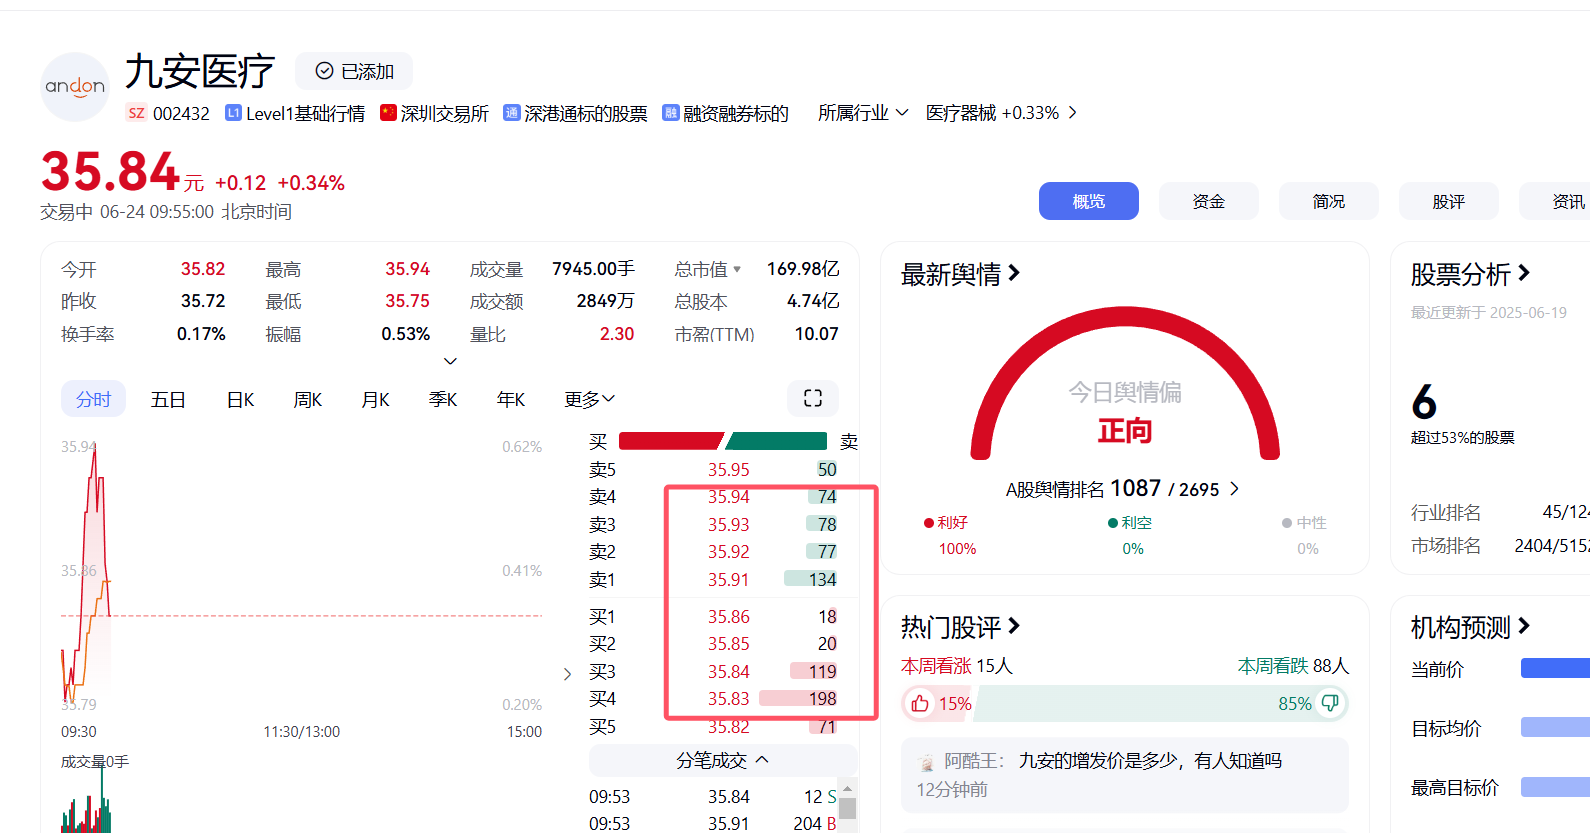This screenshot has height=833, width=1590.
Task: Open the 股票分析 section
Action: (1470, 274)
